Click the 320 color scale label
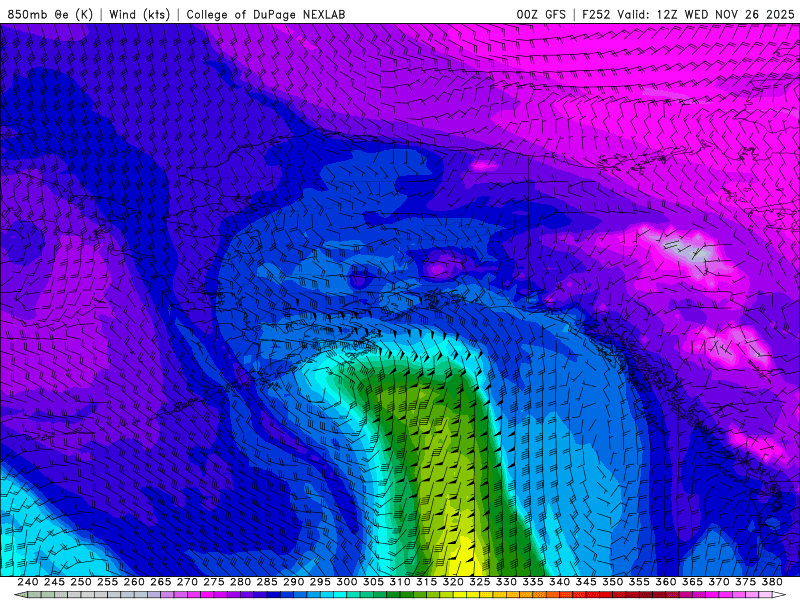Viewport: 800px width, 600px height. (x=453, y=582)
